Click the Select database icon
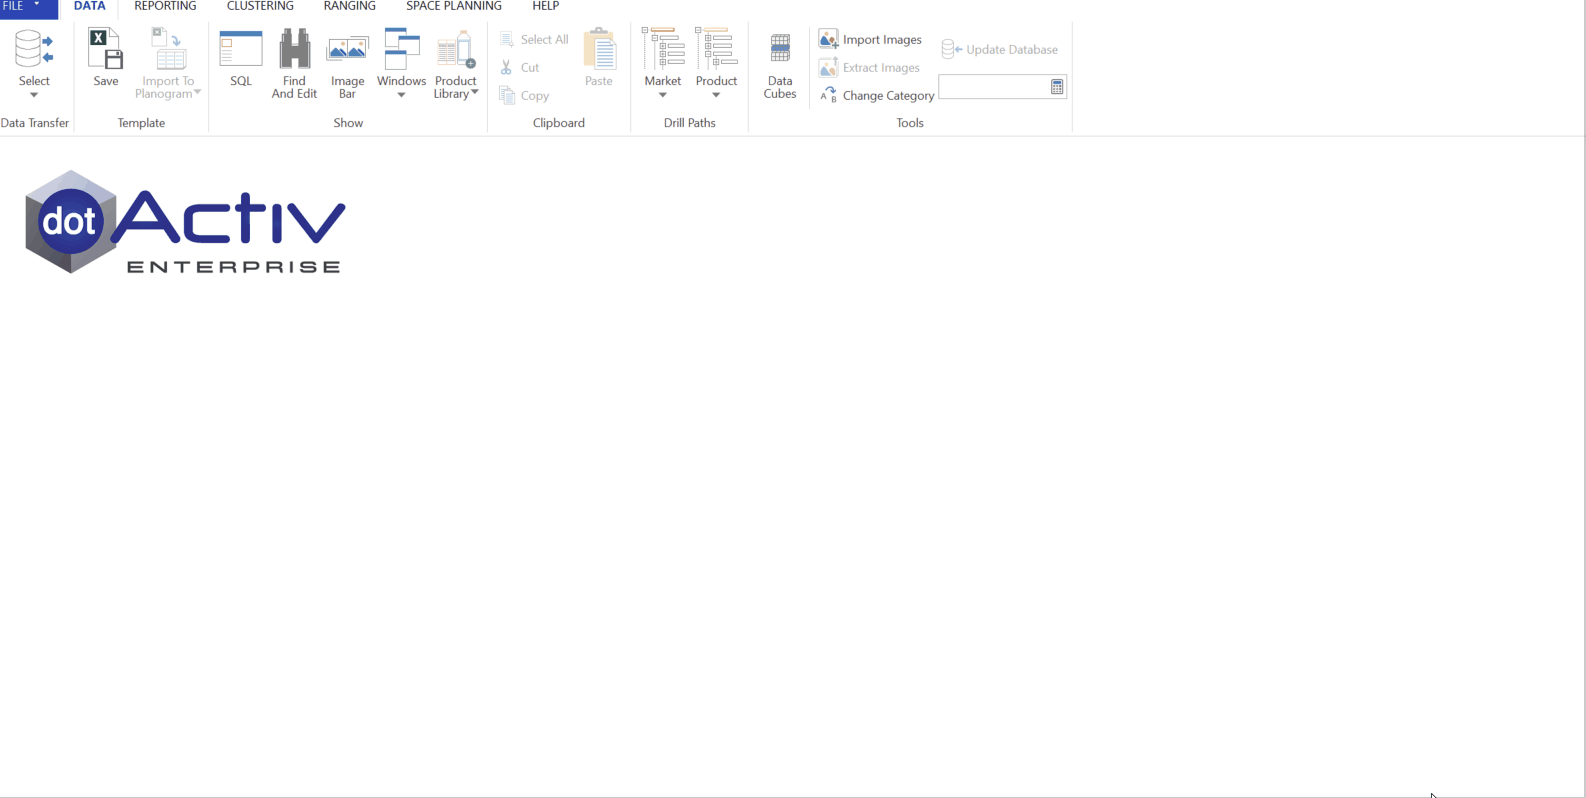This screenshot has height=798, width=1586. [x=34, y=49]
